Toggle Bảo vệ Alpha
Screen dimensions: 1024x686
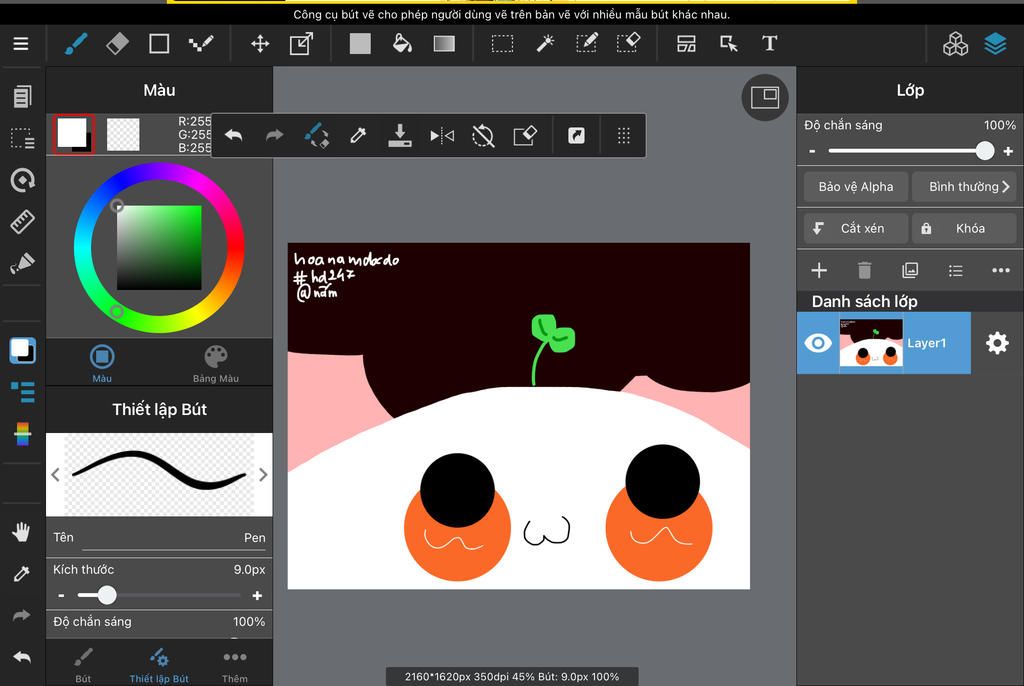(856, 187)
